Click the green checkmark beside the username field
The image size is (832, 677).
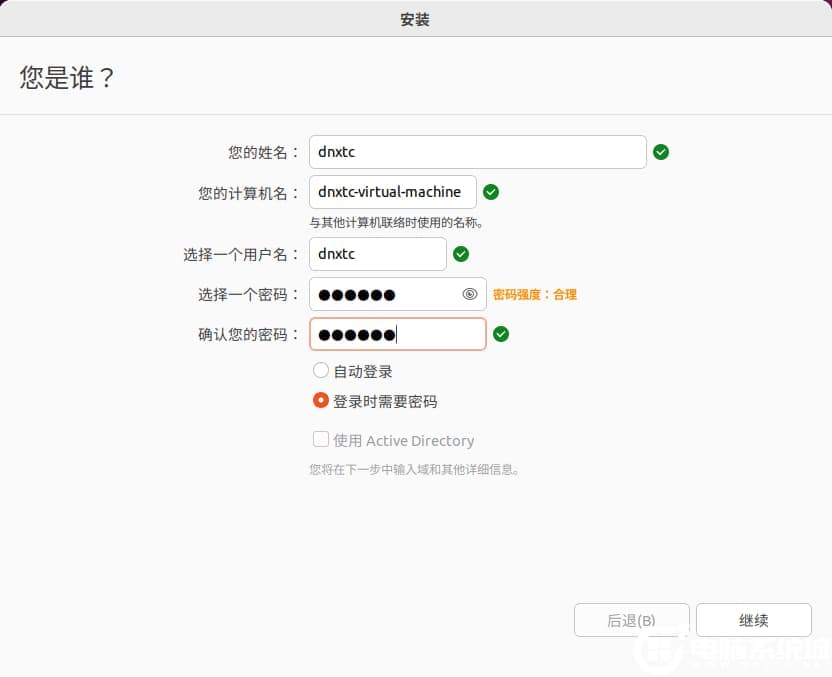tap(461, 254)
